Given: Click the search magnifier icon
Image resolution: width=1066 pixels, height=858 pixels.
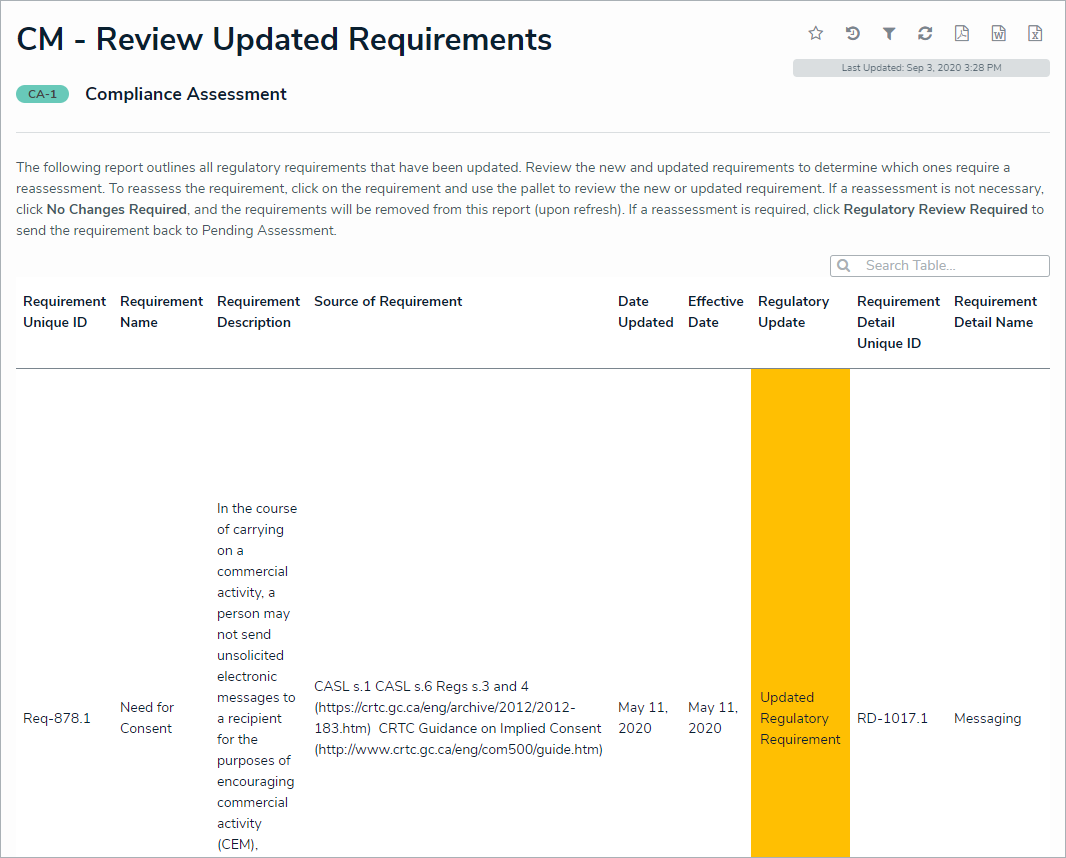Looking at the screenshot, I should tap(843, 266).
